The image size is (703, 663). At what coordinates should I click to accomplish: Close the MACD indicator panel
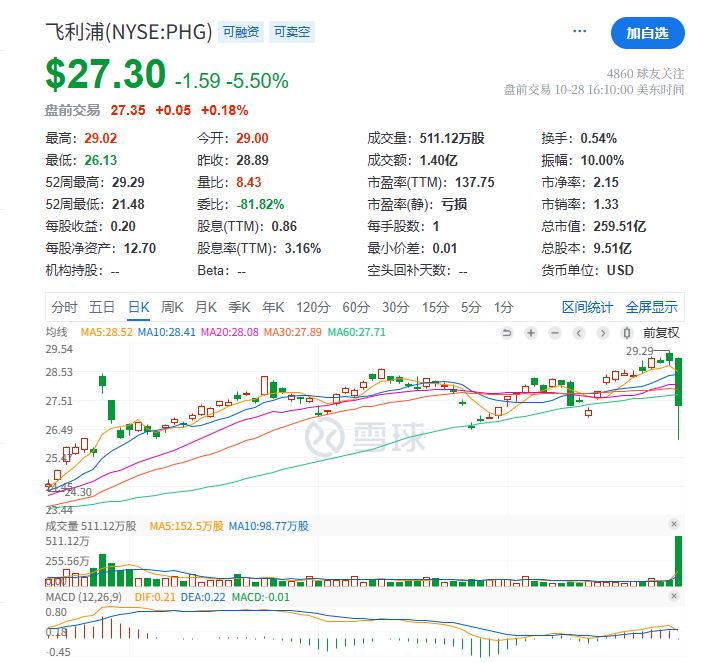click(x=674, y=597)
